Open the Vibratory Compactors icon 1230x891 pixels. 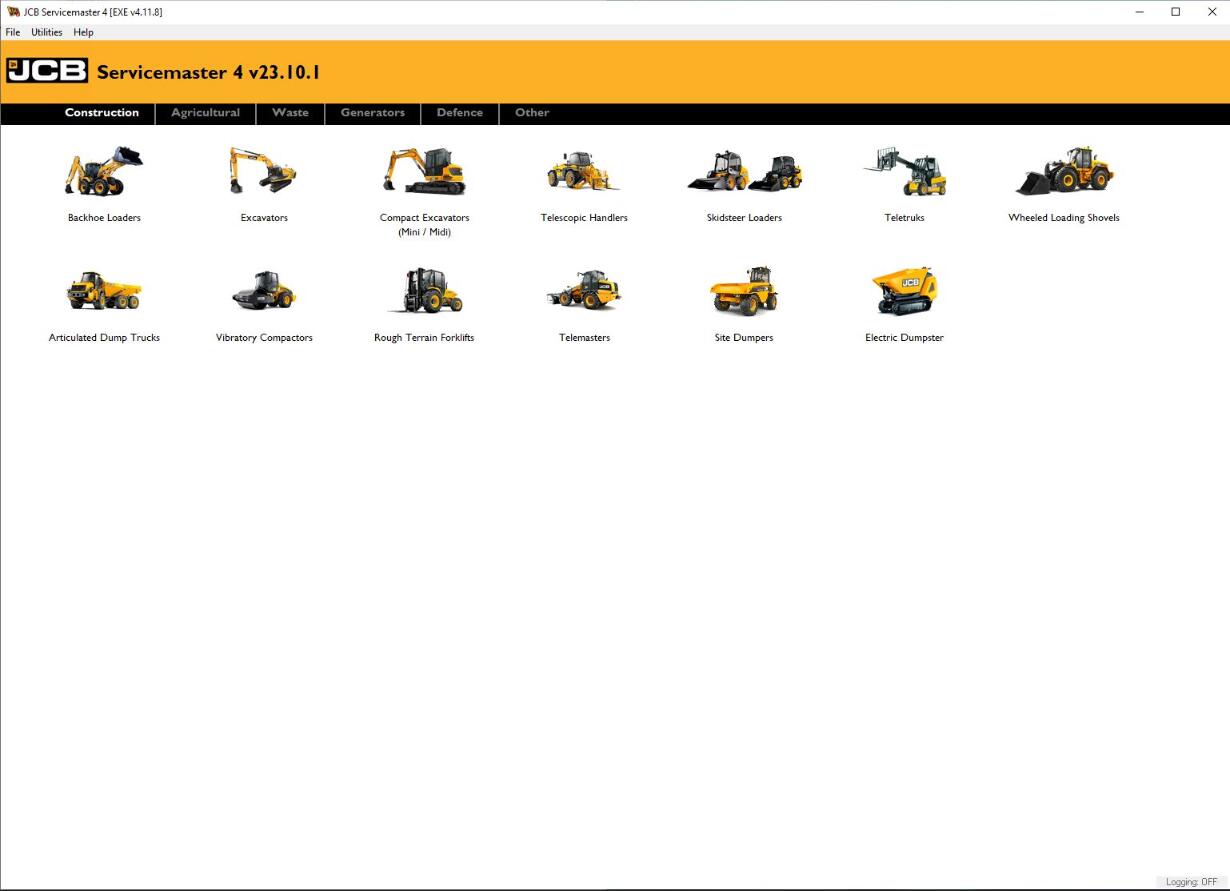coord(264,291)
